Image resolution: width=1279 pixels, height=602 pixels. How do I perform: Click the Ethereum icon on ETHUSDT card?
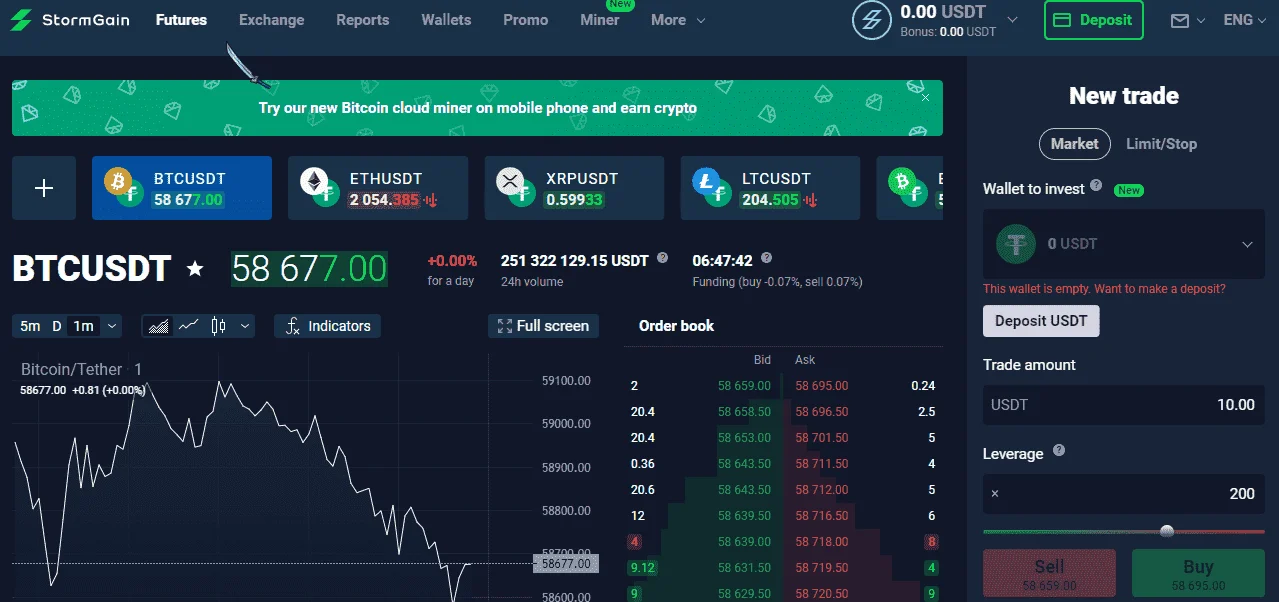[x=315, y=181]
